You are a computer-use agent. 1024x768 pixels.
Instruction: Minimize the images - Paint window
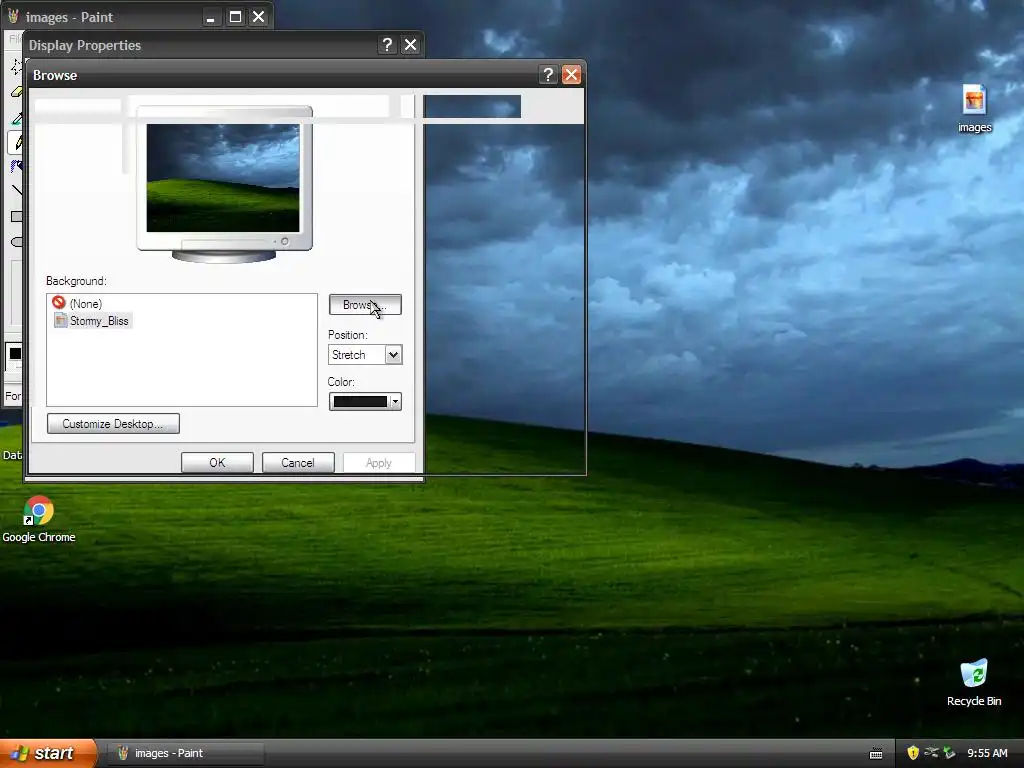pos(210,17)
